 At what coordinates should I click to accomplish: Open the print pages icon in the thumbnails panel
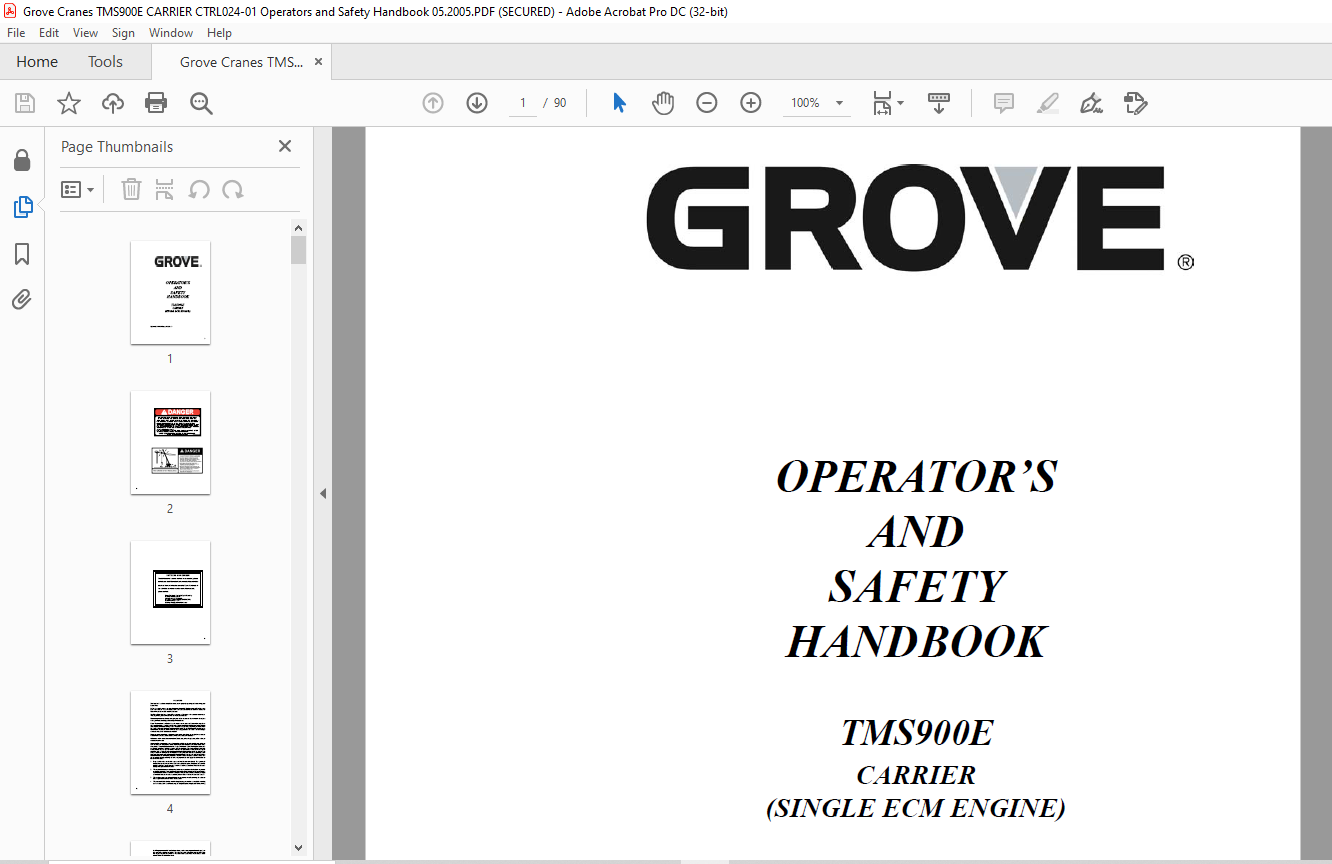coord(165,189)
